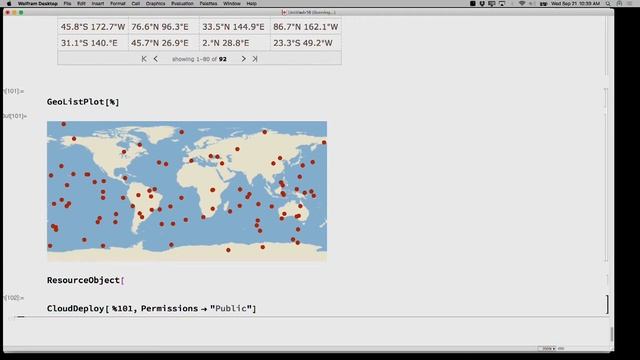Click cell 31.1°S 140.°E
The image size is (640, 360).
(x=93, y=43)
